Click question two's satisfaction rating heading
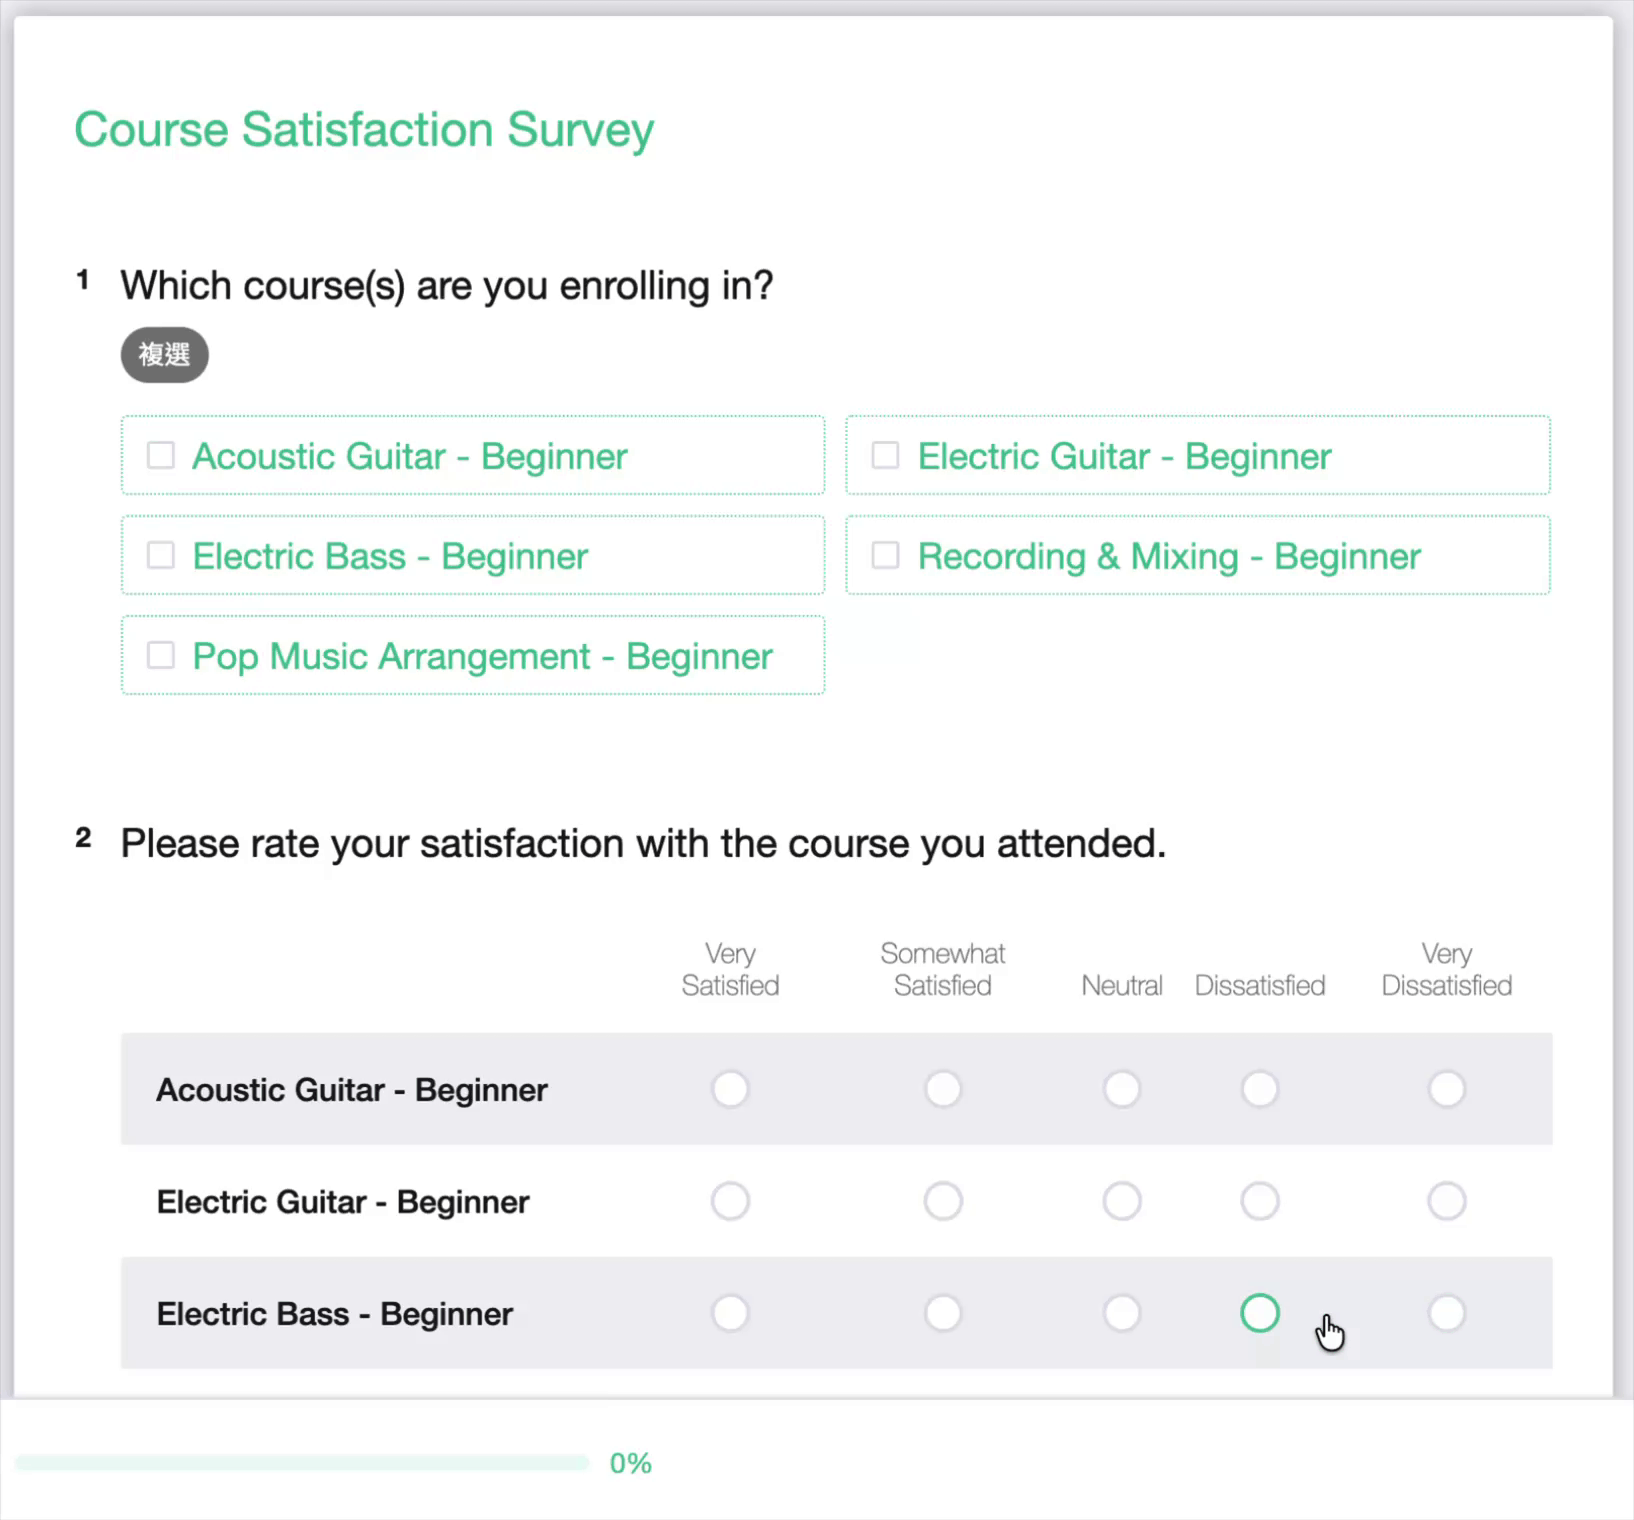This screenshot has width=1634, height=1520. (643, 843)
